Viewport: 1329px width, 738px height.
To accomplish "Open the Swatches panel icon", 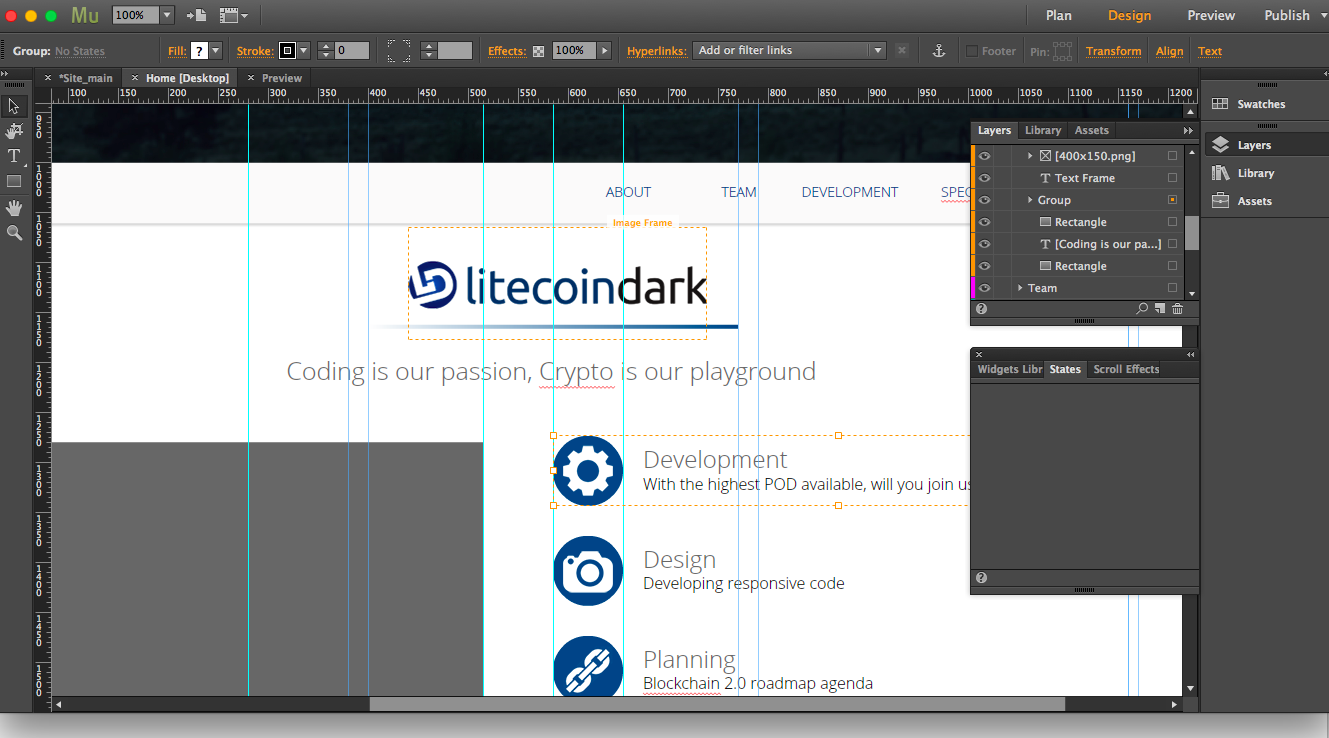I will [x=1220, y=104].
